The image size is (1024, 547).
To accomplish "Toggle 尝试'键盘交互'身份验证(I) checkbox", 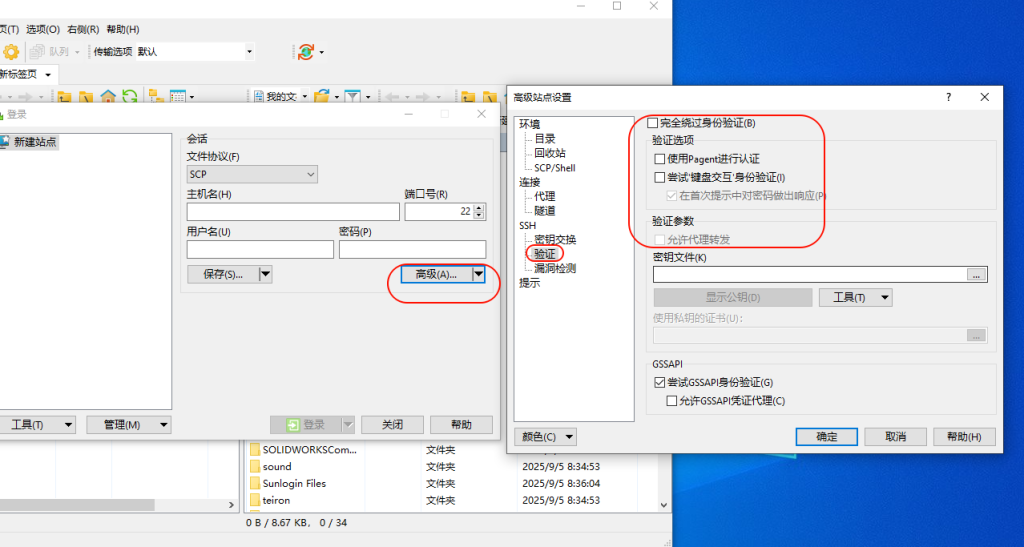I will 660,177.
